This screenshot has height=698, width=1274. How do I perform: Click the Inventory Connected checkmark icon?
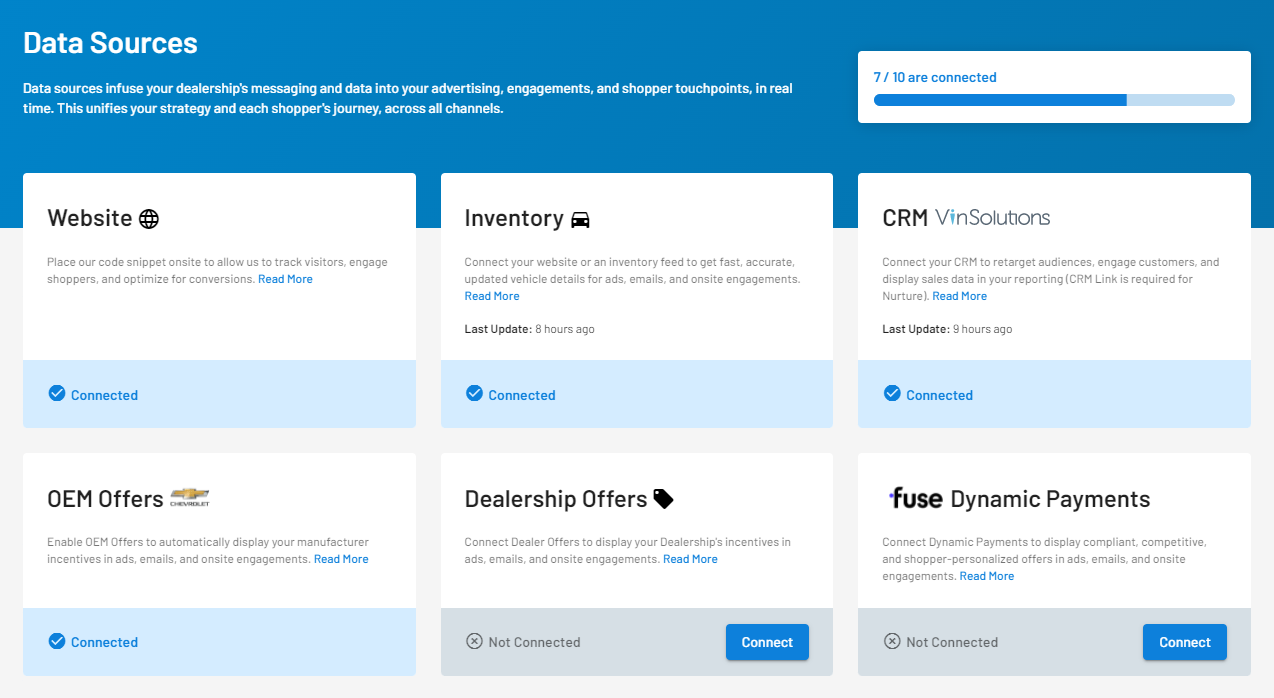point(474,393)
